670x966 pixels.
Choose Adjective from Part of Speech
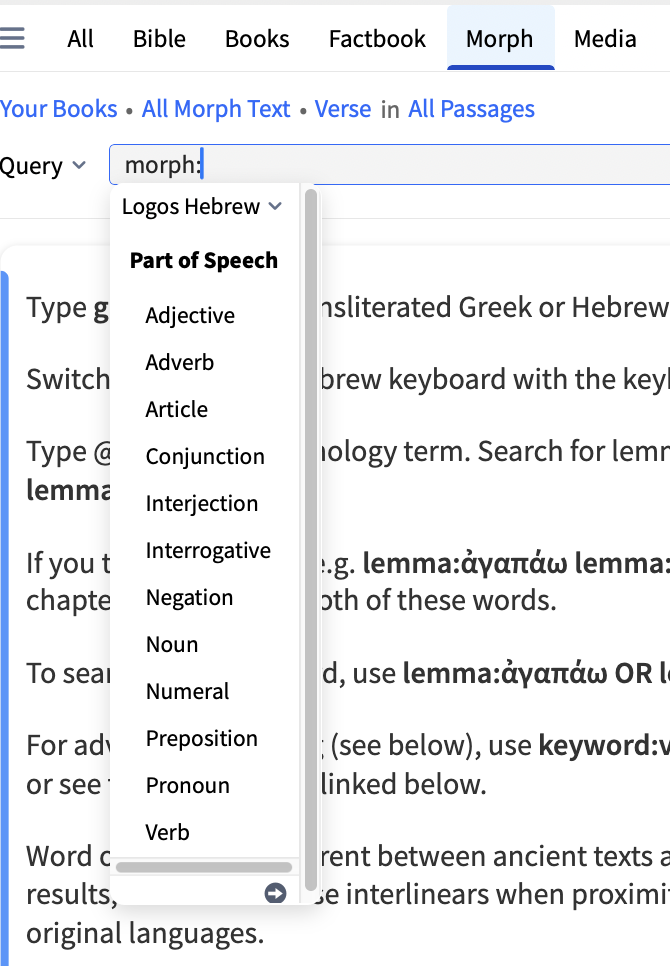tap(190, 316)
